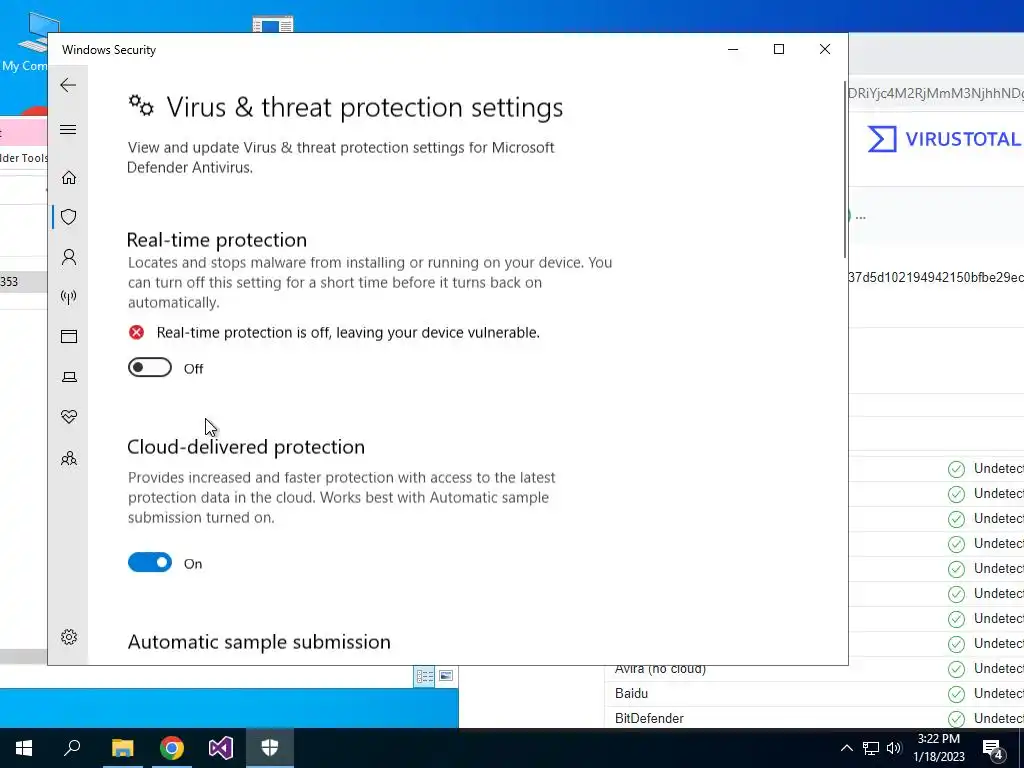Open Visual Studio from taskbar
This screenshot has width=1024, height=768.
click(x=221, y=748)
